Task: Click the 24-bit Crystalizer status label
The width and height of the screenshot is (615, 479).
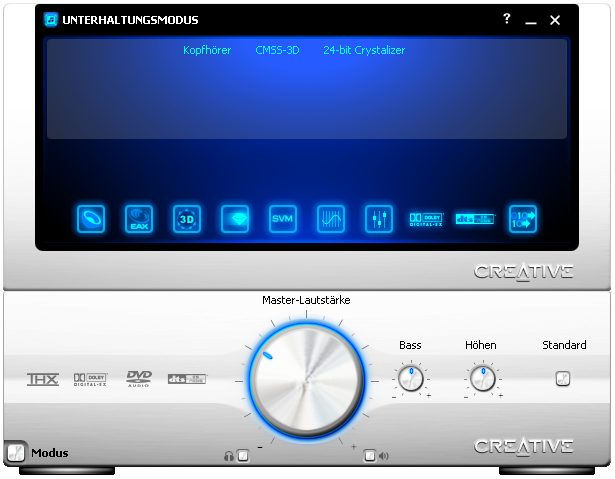Action: pyautogui.click(x=364, y=50)
